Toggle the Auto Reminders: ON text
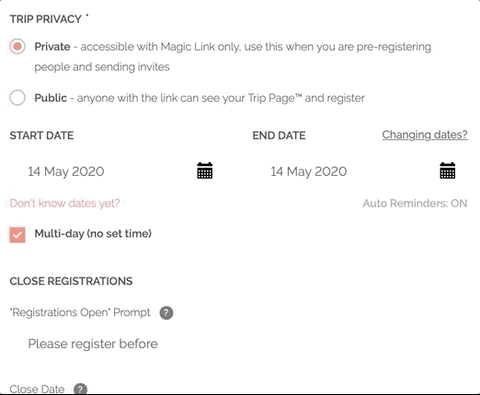Viewport: 480px width, 395px height. click(415, 203)
